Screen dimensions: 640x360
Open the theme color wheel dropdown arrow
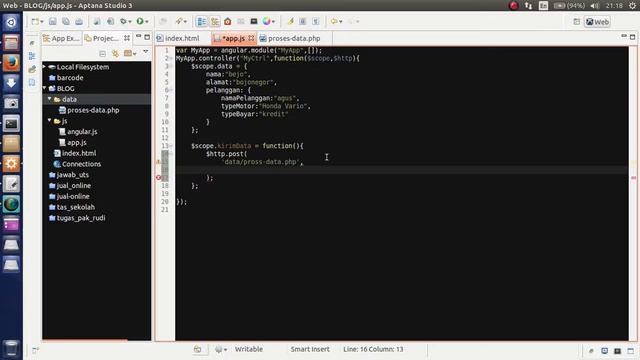[273, 22]
